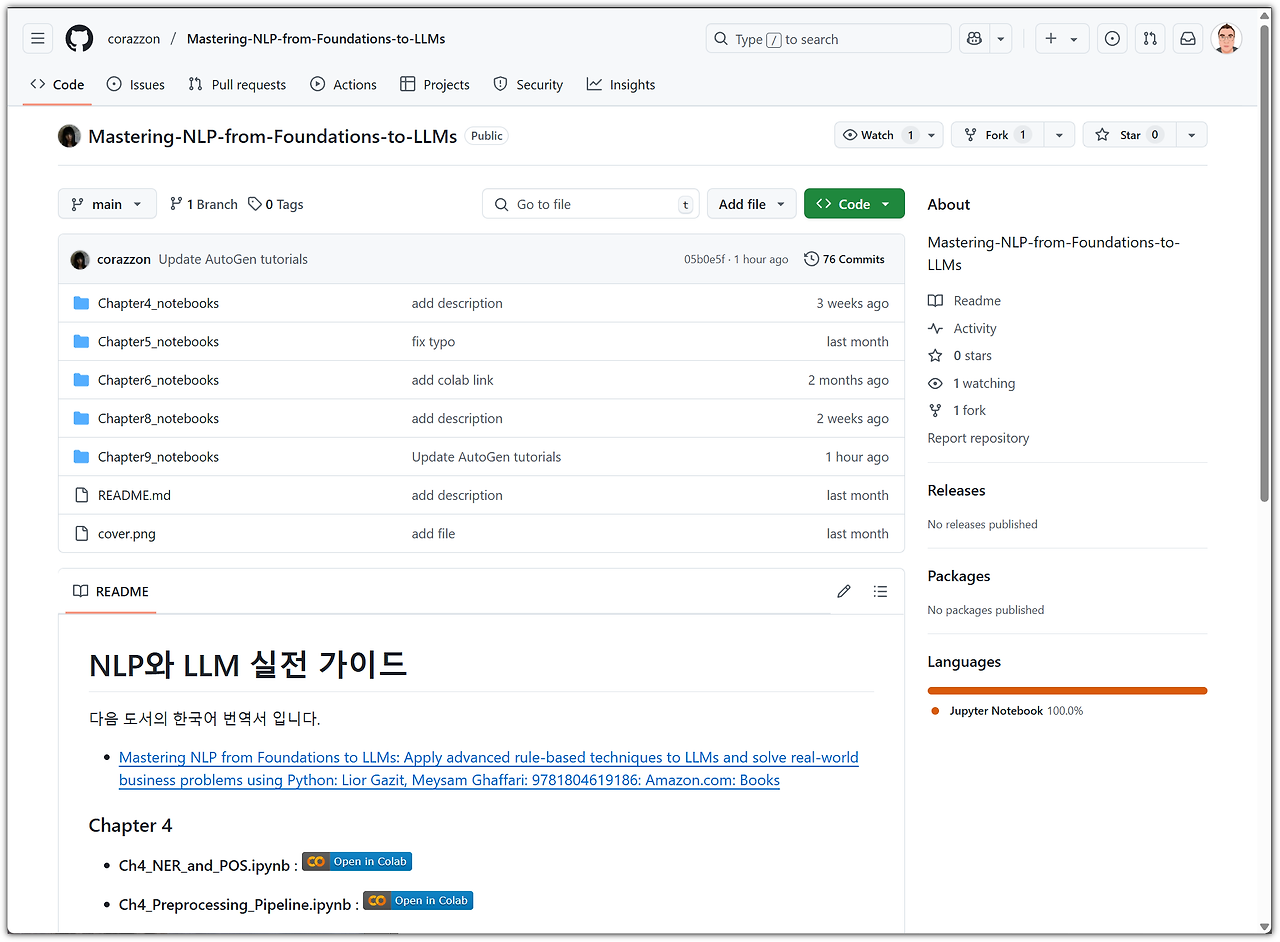View the 1 Branch link
The height and width of the screenshot is (942, 1280).
coord(204,204)
